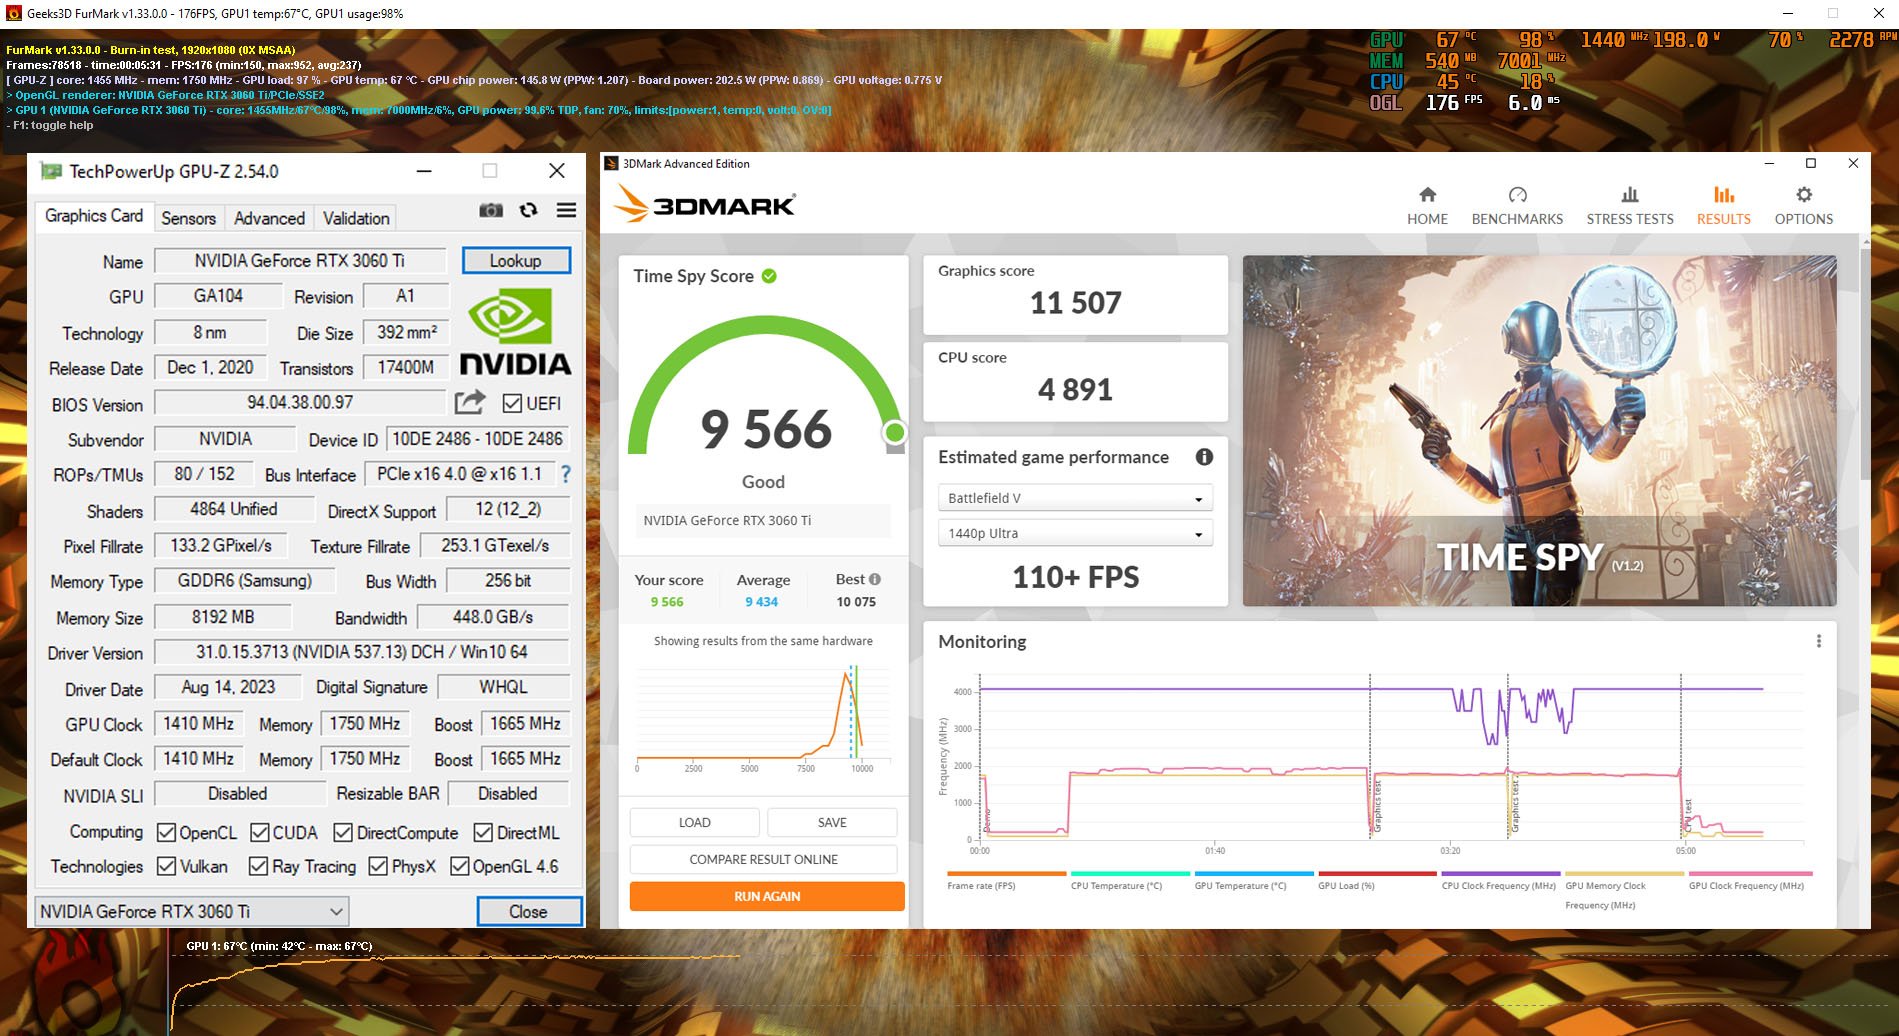
Task: Click the BIOS share/export arrow icon
Action: tap(470, 402)
